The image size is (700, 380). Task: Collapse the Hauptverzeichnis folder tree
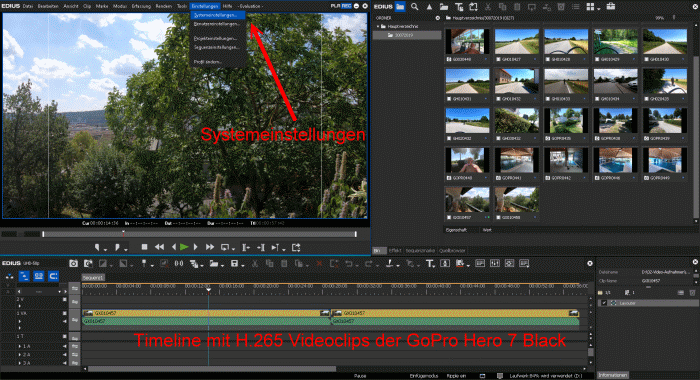tap(378, 26)
